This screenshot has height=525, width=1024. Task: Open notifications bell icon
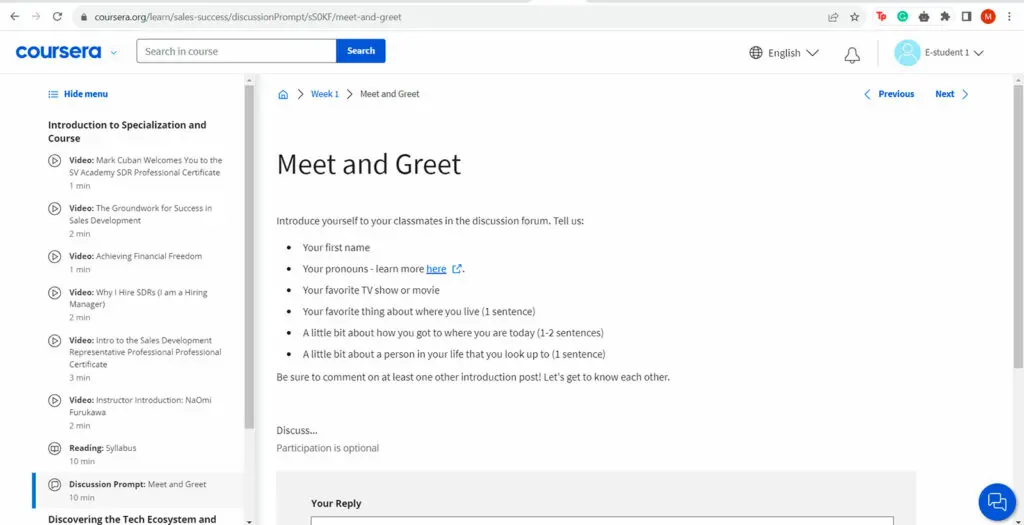tap(852, 55)
